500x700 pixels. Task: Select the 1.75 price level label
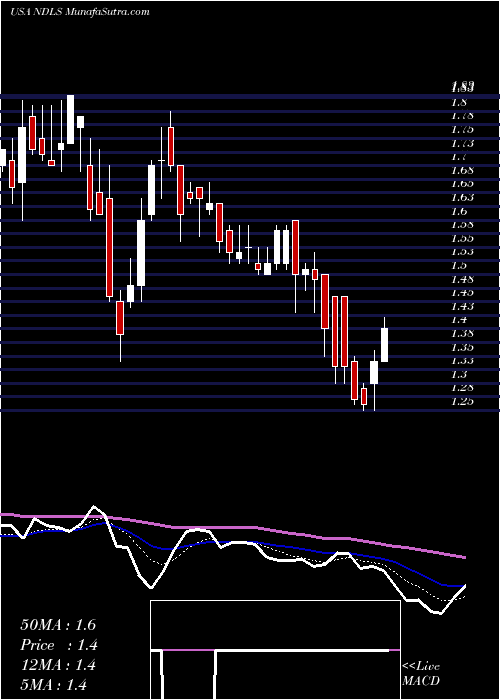click(x=463, y=129)
